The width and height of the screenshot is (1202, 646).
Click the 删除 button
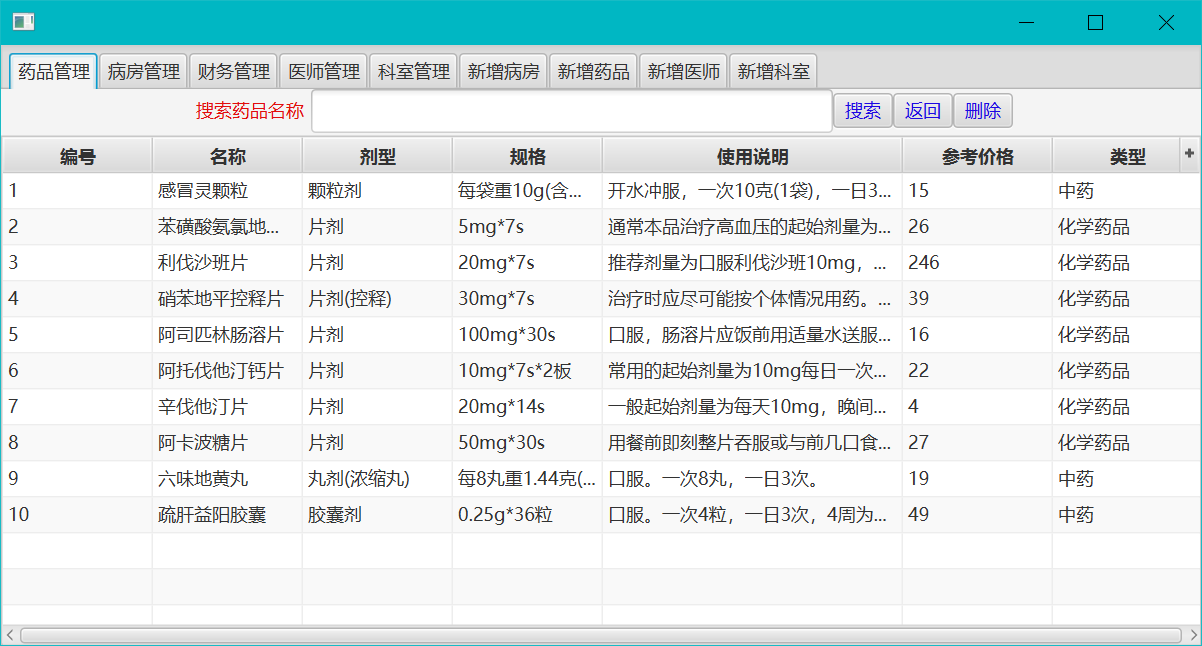pos(982,111)
